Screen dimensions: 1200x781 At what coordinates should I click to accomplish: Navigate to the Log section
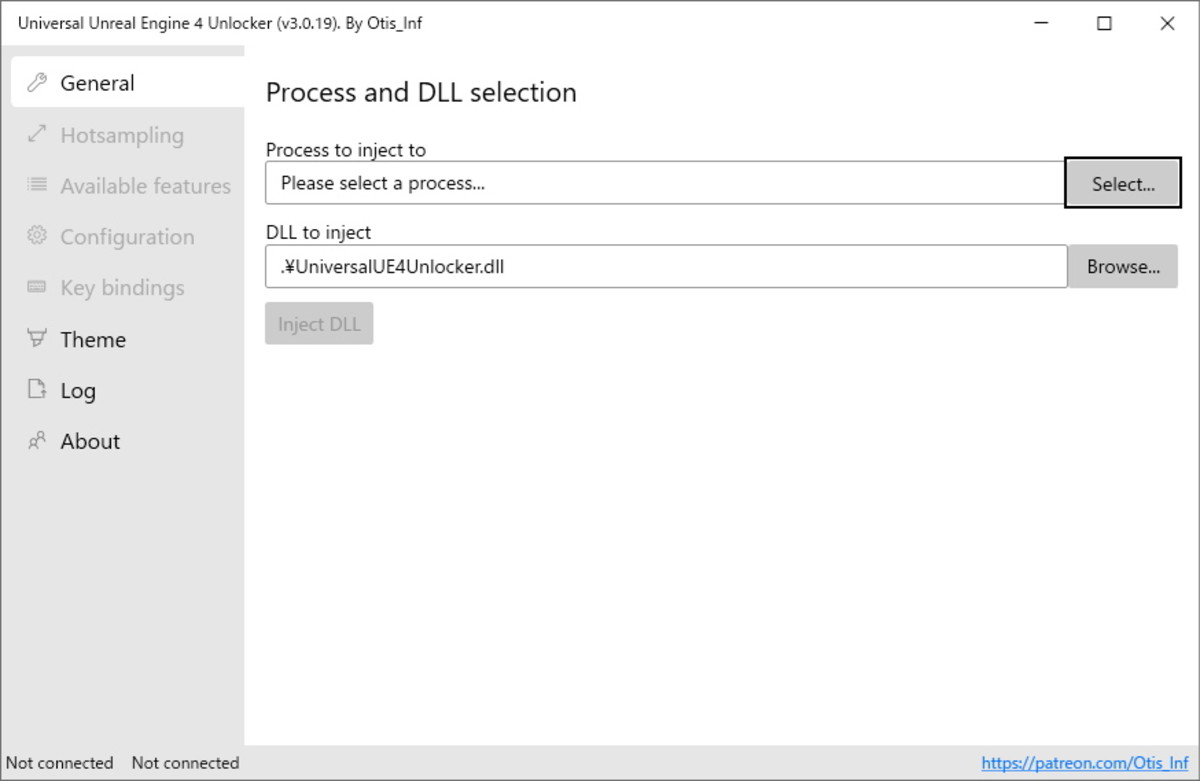[78, 390]
